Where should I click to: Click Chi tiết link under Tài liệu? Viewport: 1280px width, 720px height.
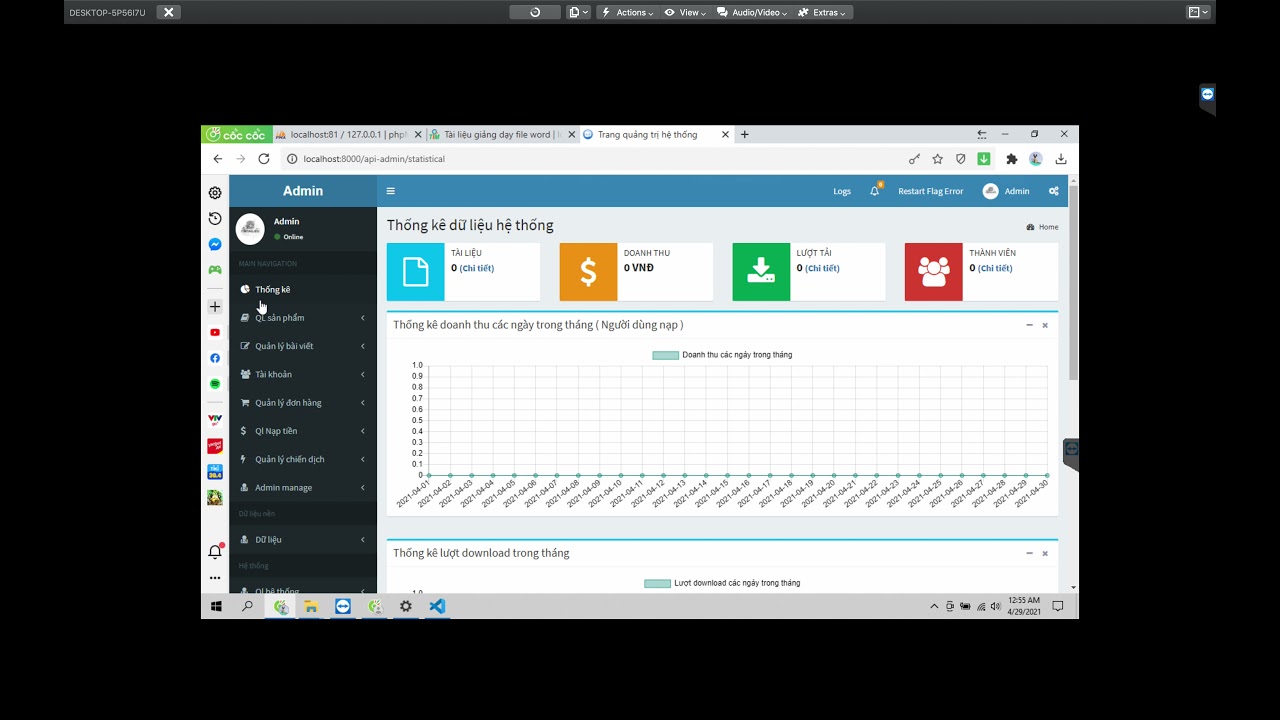tap(477, 268)
